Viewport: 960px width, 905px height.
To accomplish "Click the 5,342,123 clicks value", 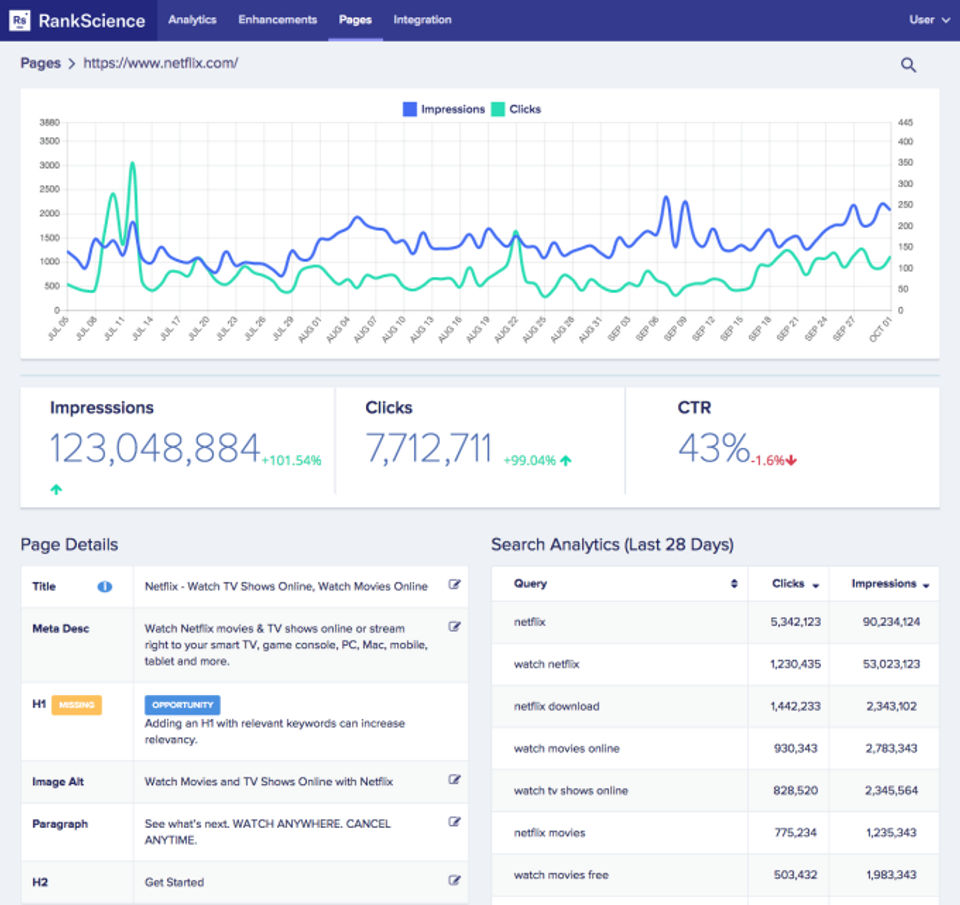I will [x=795, y=622].
